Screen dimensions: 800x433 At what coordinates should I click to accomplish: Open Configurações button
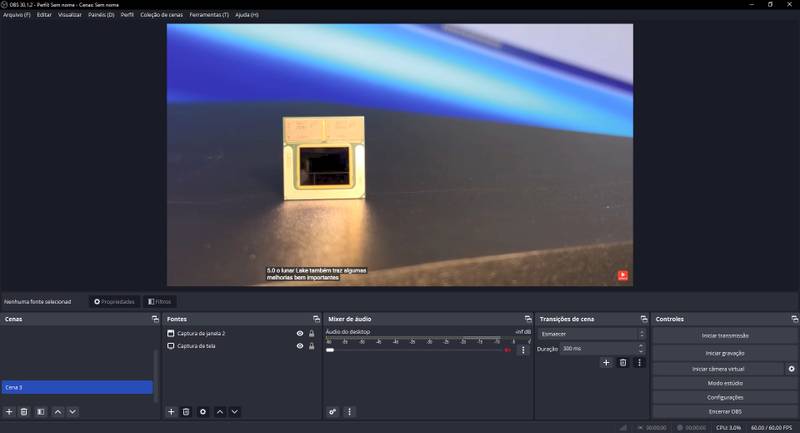(x=724, y=397)
